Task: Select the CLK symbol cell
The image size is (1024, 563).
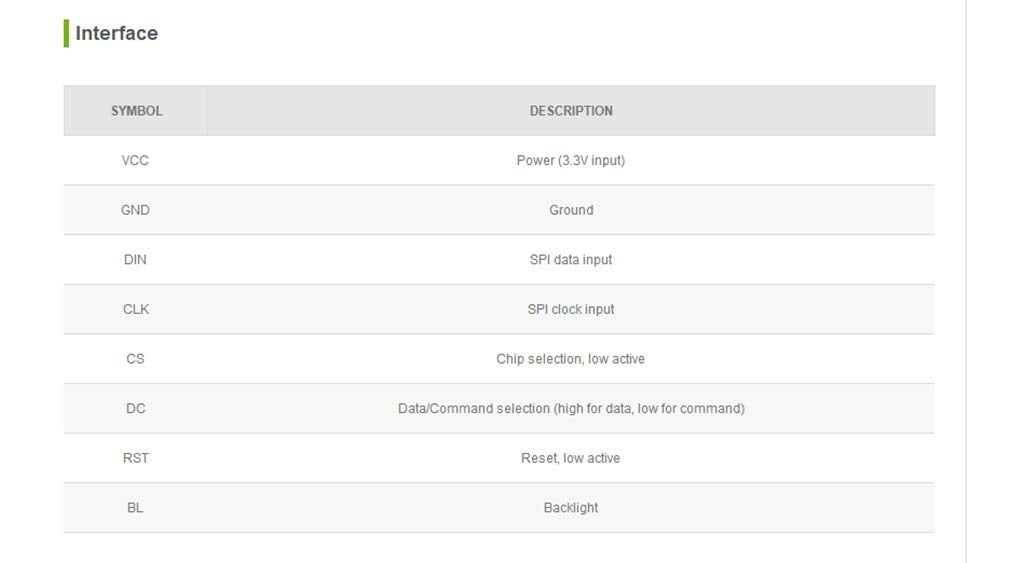Action: [136, 309]
